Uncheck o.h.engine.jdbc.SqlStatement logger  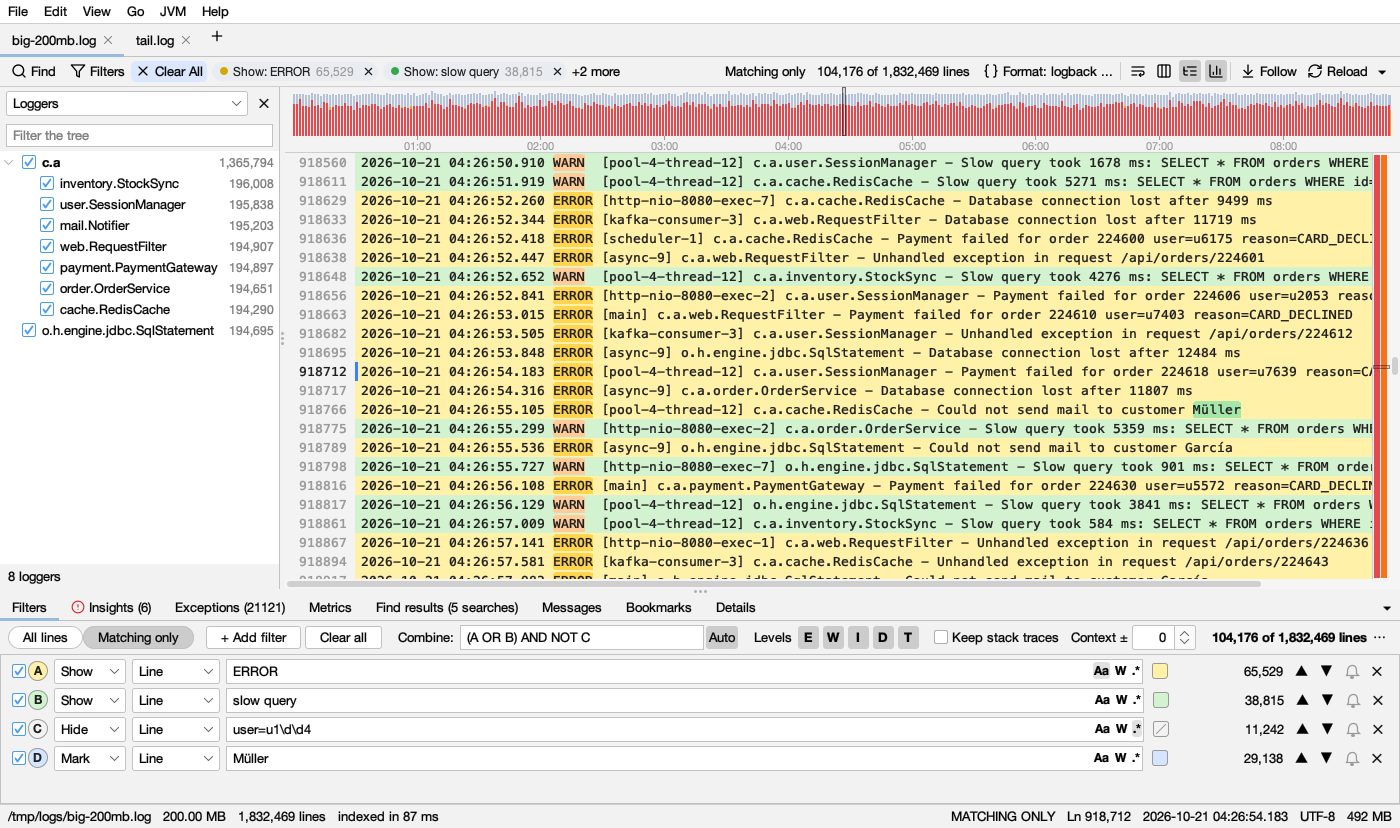29,330
